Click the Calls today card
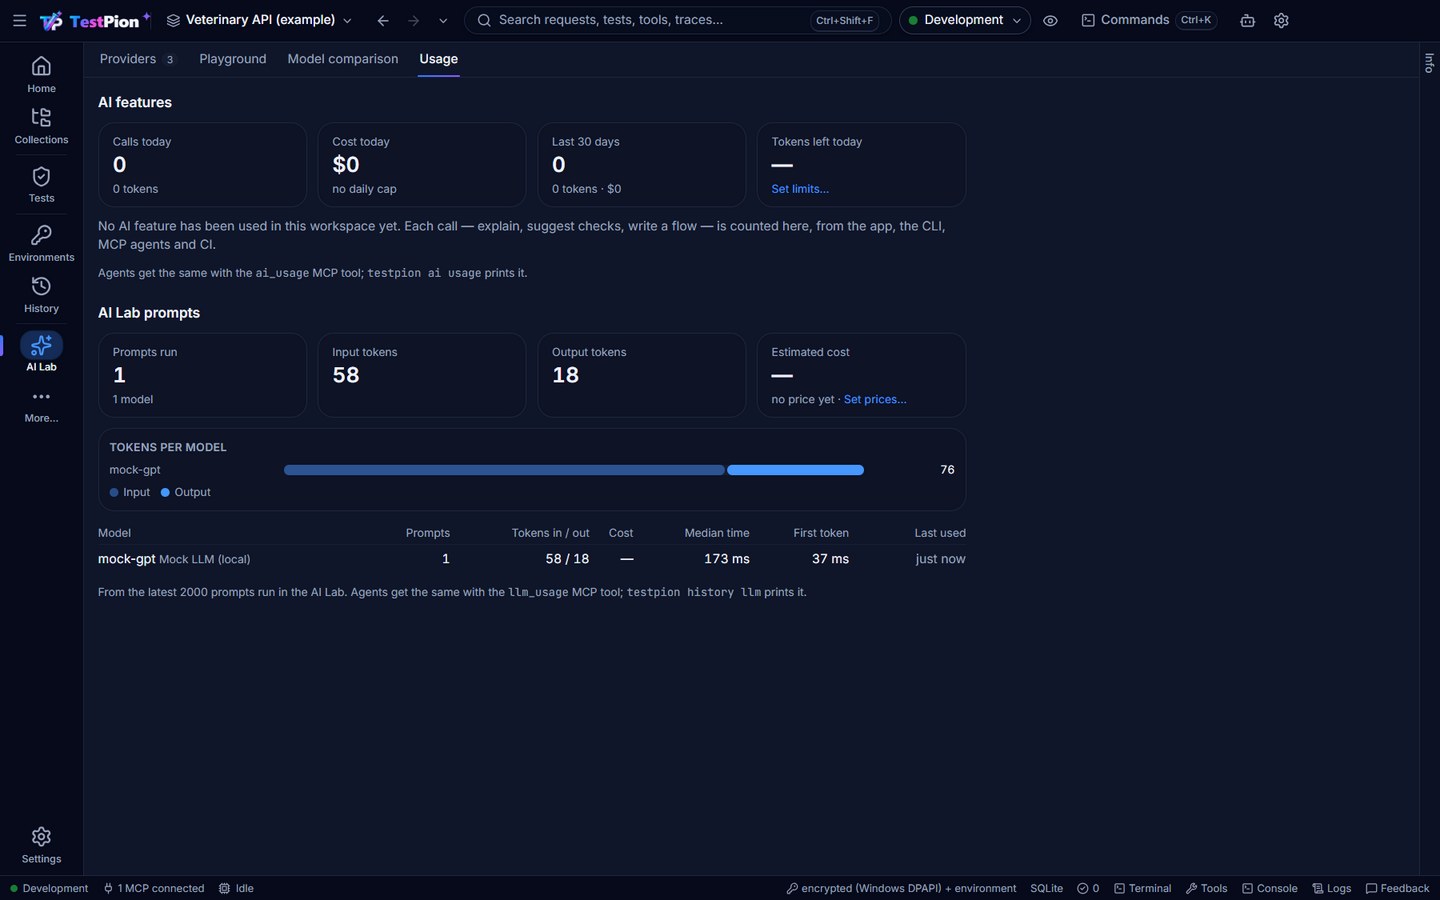Viewport: 1440px width, 900px height. [202, 165]
